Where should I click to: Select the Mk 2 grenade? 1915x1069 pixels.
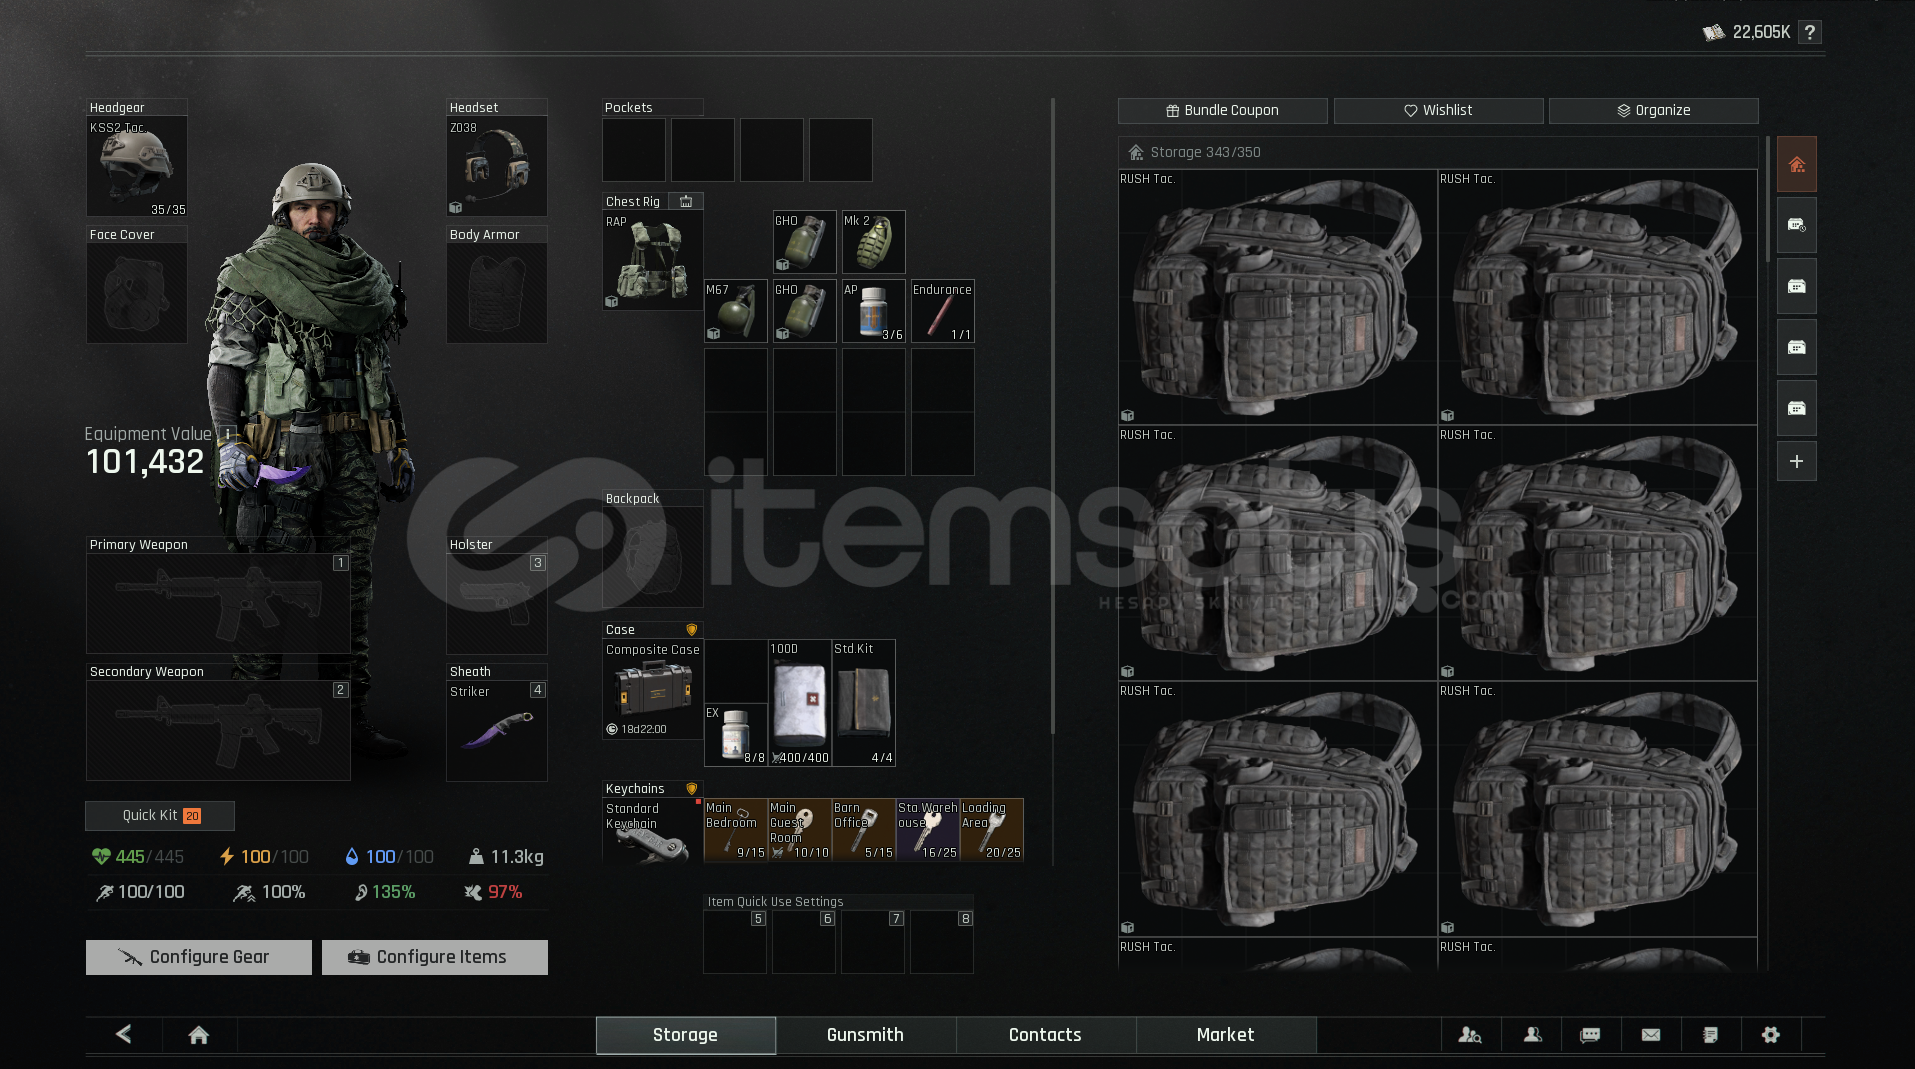click(x=874, y=242)
